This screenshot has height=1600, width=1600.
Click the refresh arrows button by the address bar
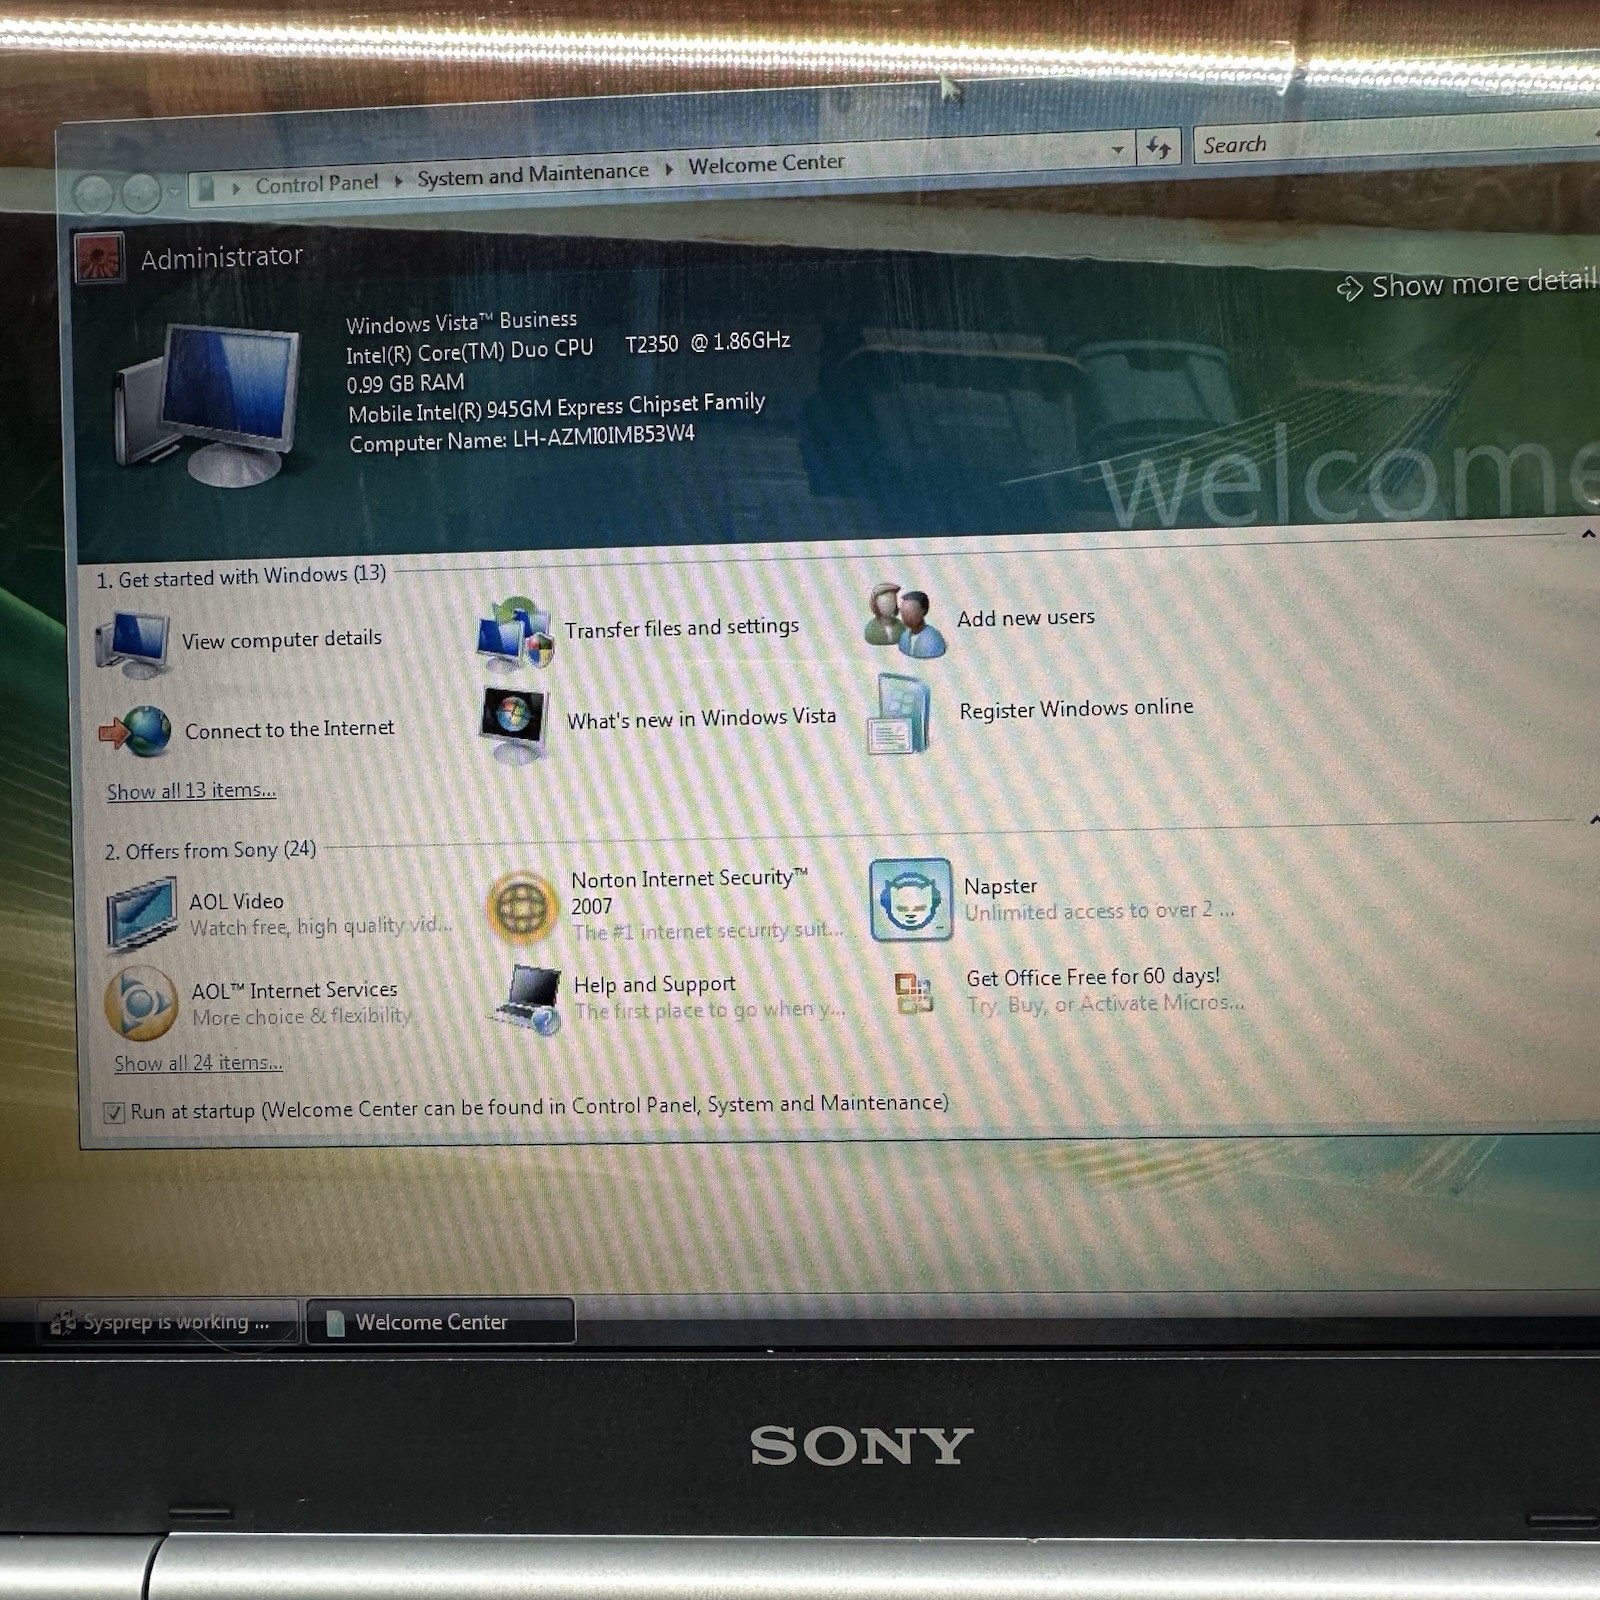pyautogui.click(x=1158, y=148)
